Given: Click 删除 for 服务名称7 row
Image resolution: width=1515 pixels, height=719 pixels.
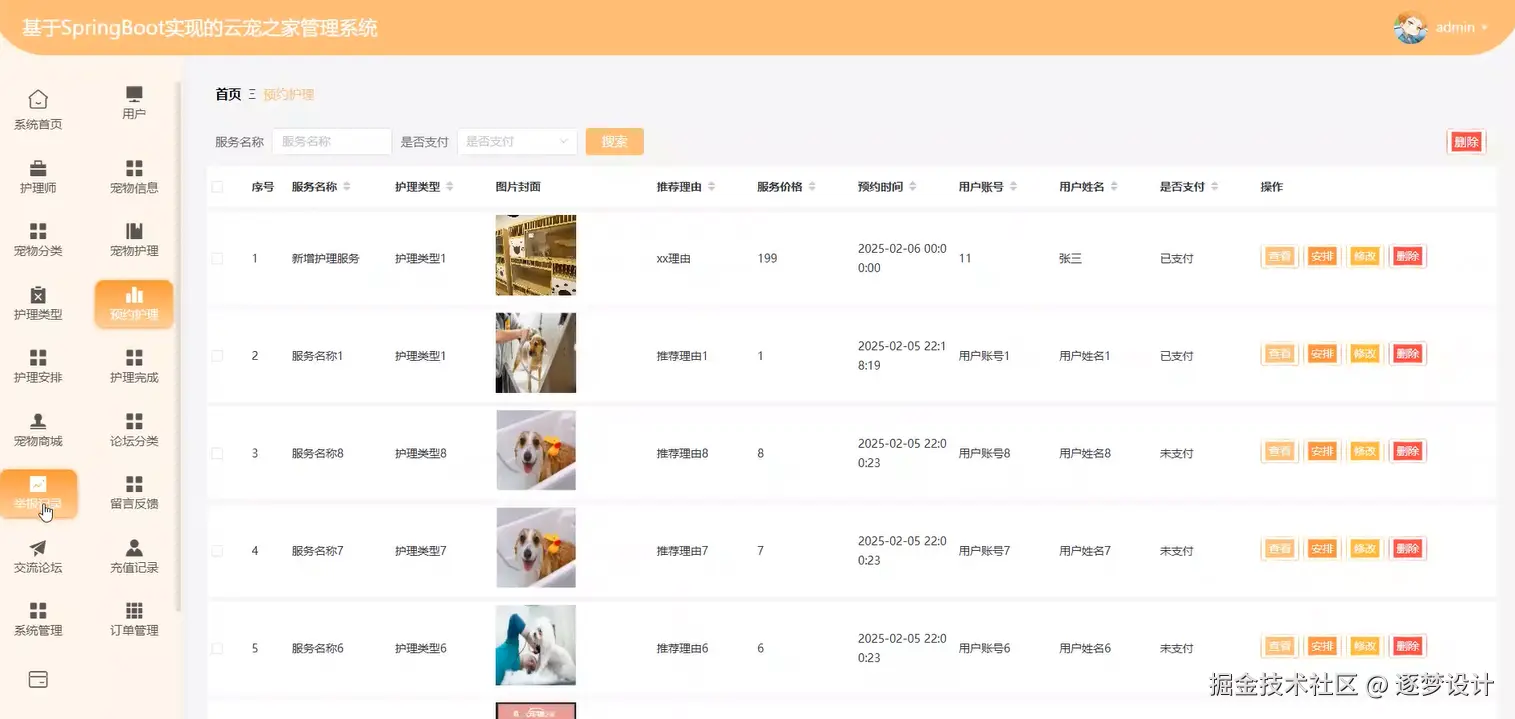Looking at the screenshot, I should tap(1408, 549).
